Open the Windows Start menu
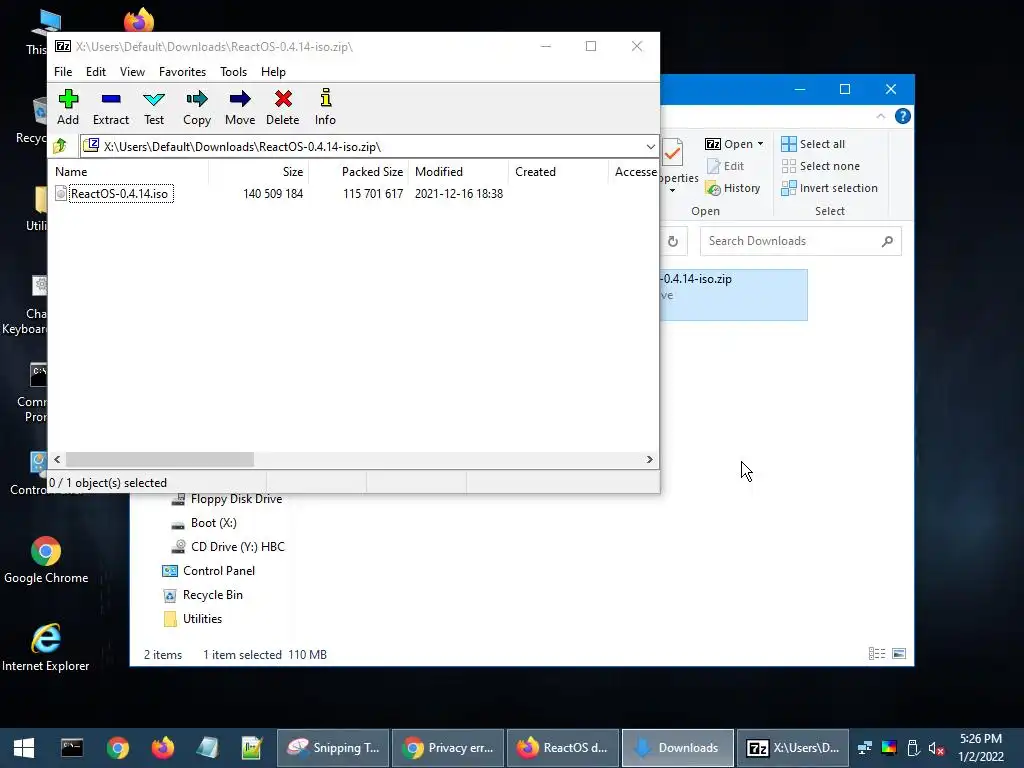 (24, 748)
